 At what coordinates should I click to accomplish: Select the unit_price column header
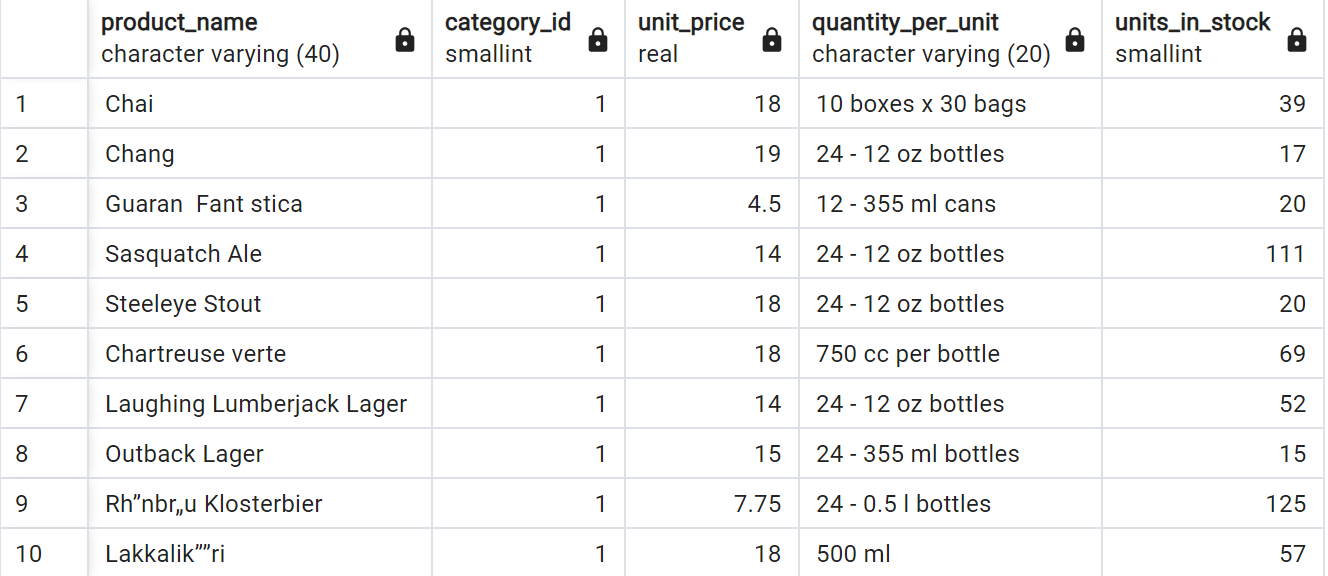pos(712,39)
